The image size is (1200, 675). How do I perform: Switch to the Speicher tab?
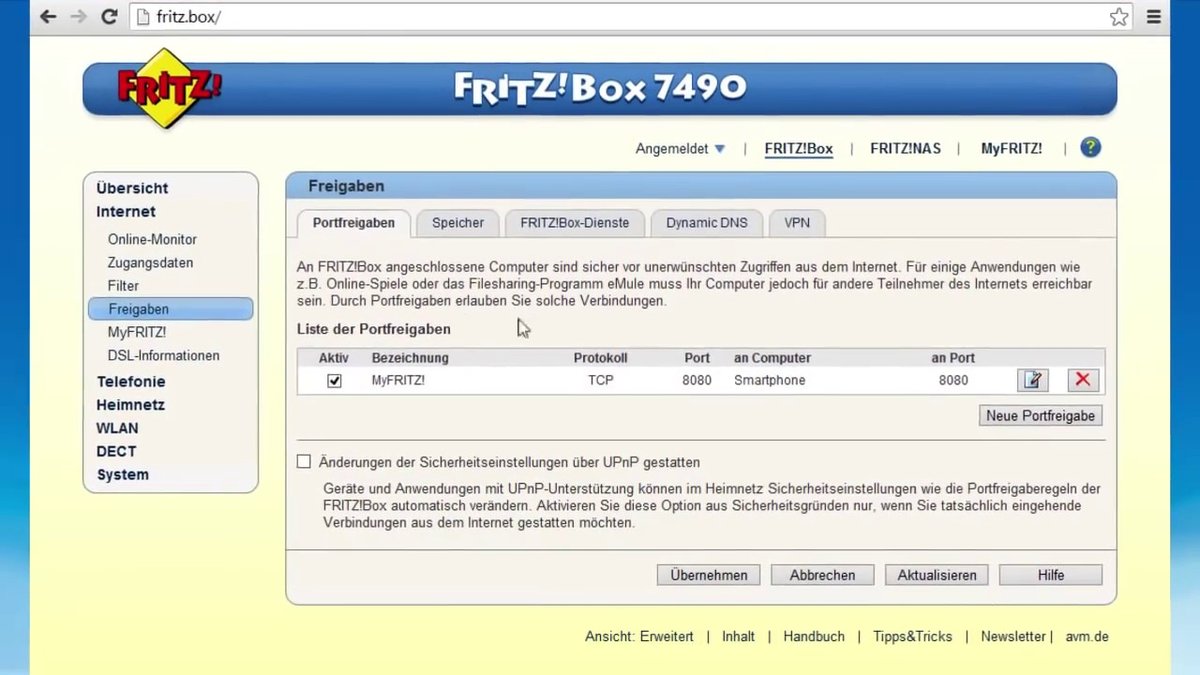point(457,223)
